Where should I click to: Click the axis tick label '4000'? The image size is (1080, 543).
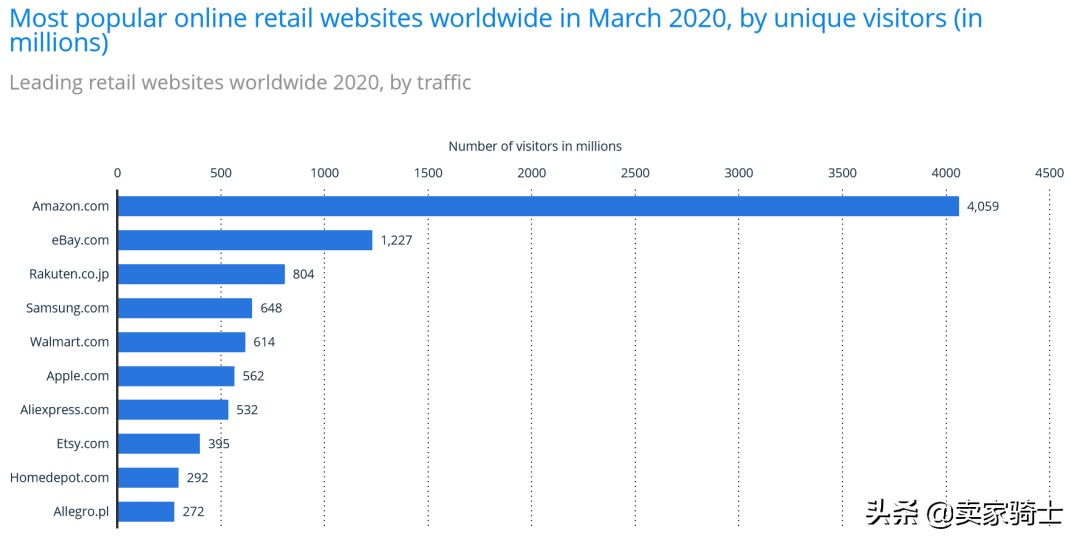(x=946, y=173)
